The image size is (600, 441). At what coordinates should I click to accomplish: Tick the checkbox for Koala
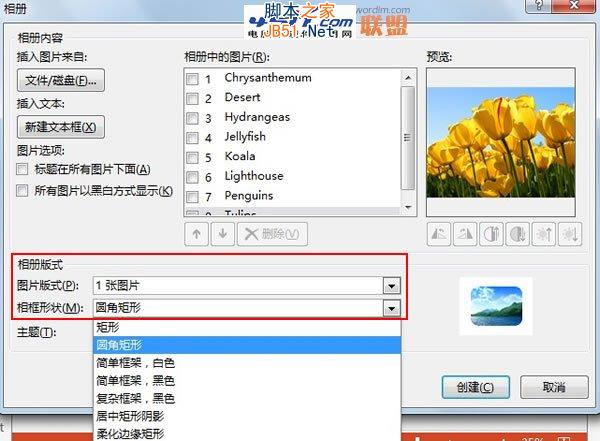tap(192, 157)
